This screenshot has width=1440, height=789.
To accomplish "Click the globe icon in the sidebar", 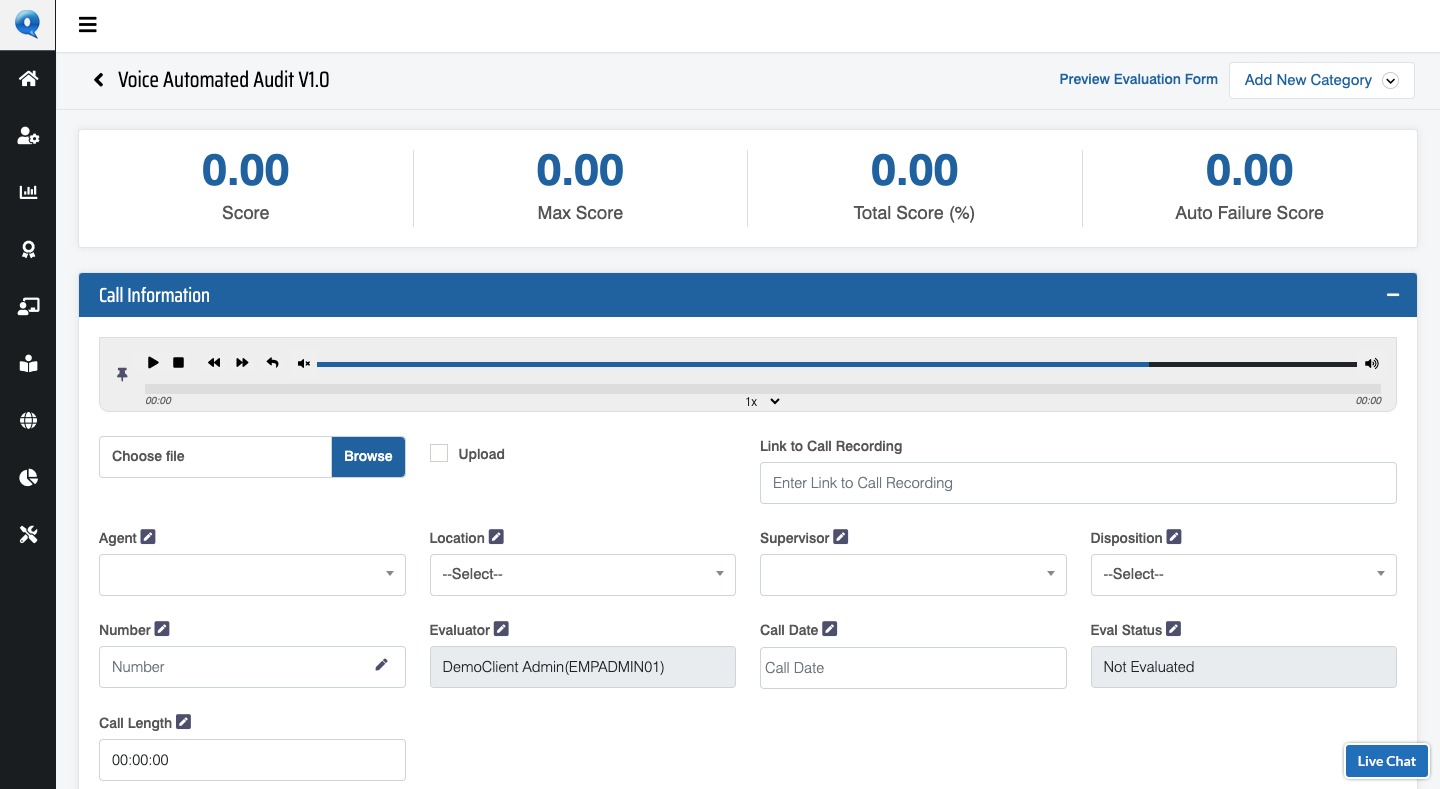I will 28,421.
